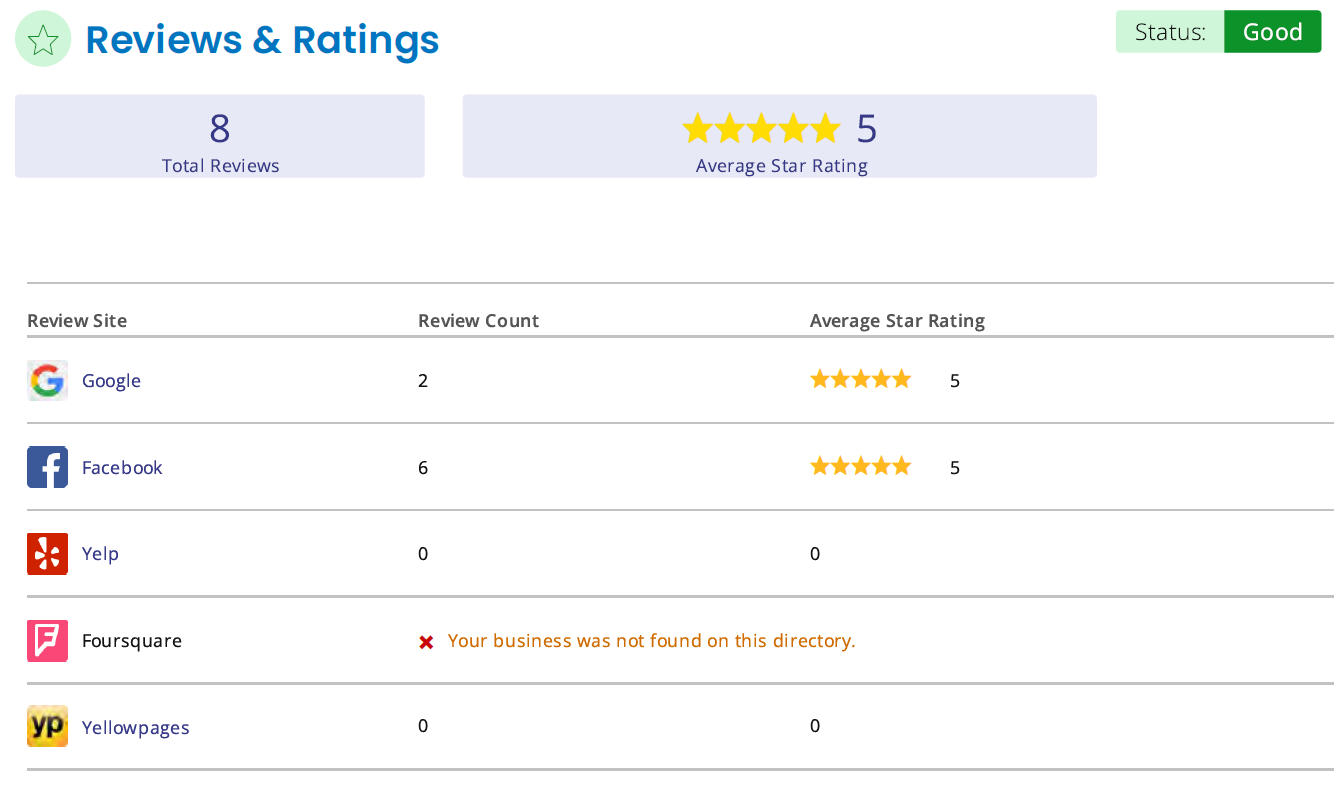Open the Facebook review site link

coord(122,467)
